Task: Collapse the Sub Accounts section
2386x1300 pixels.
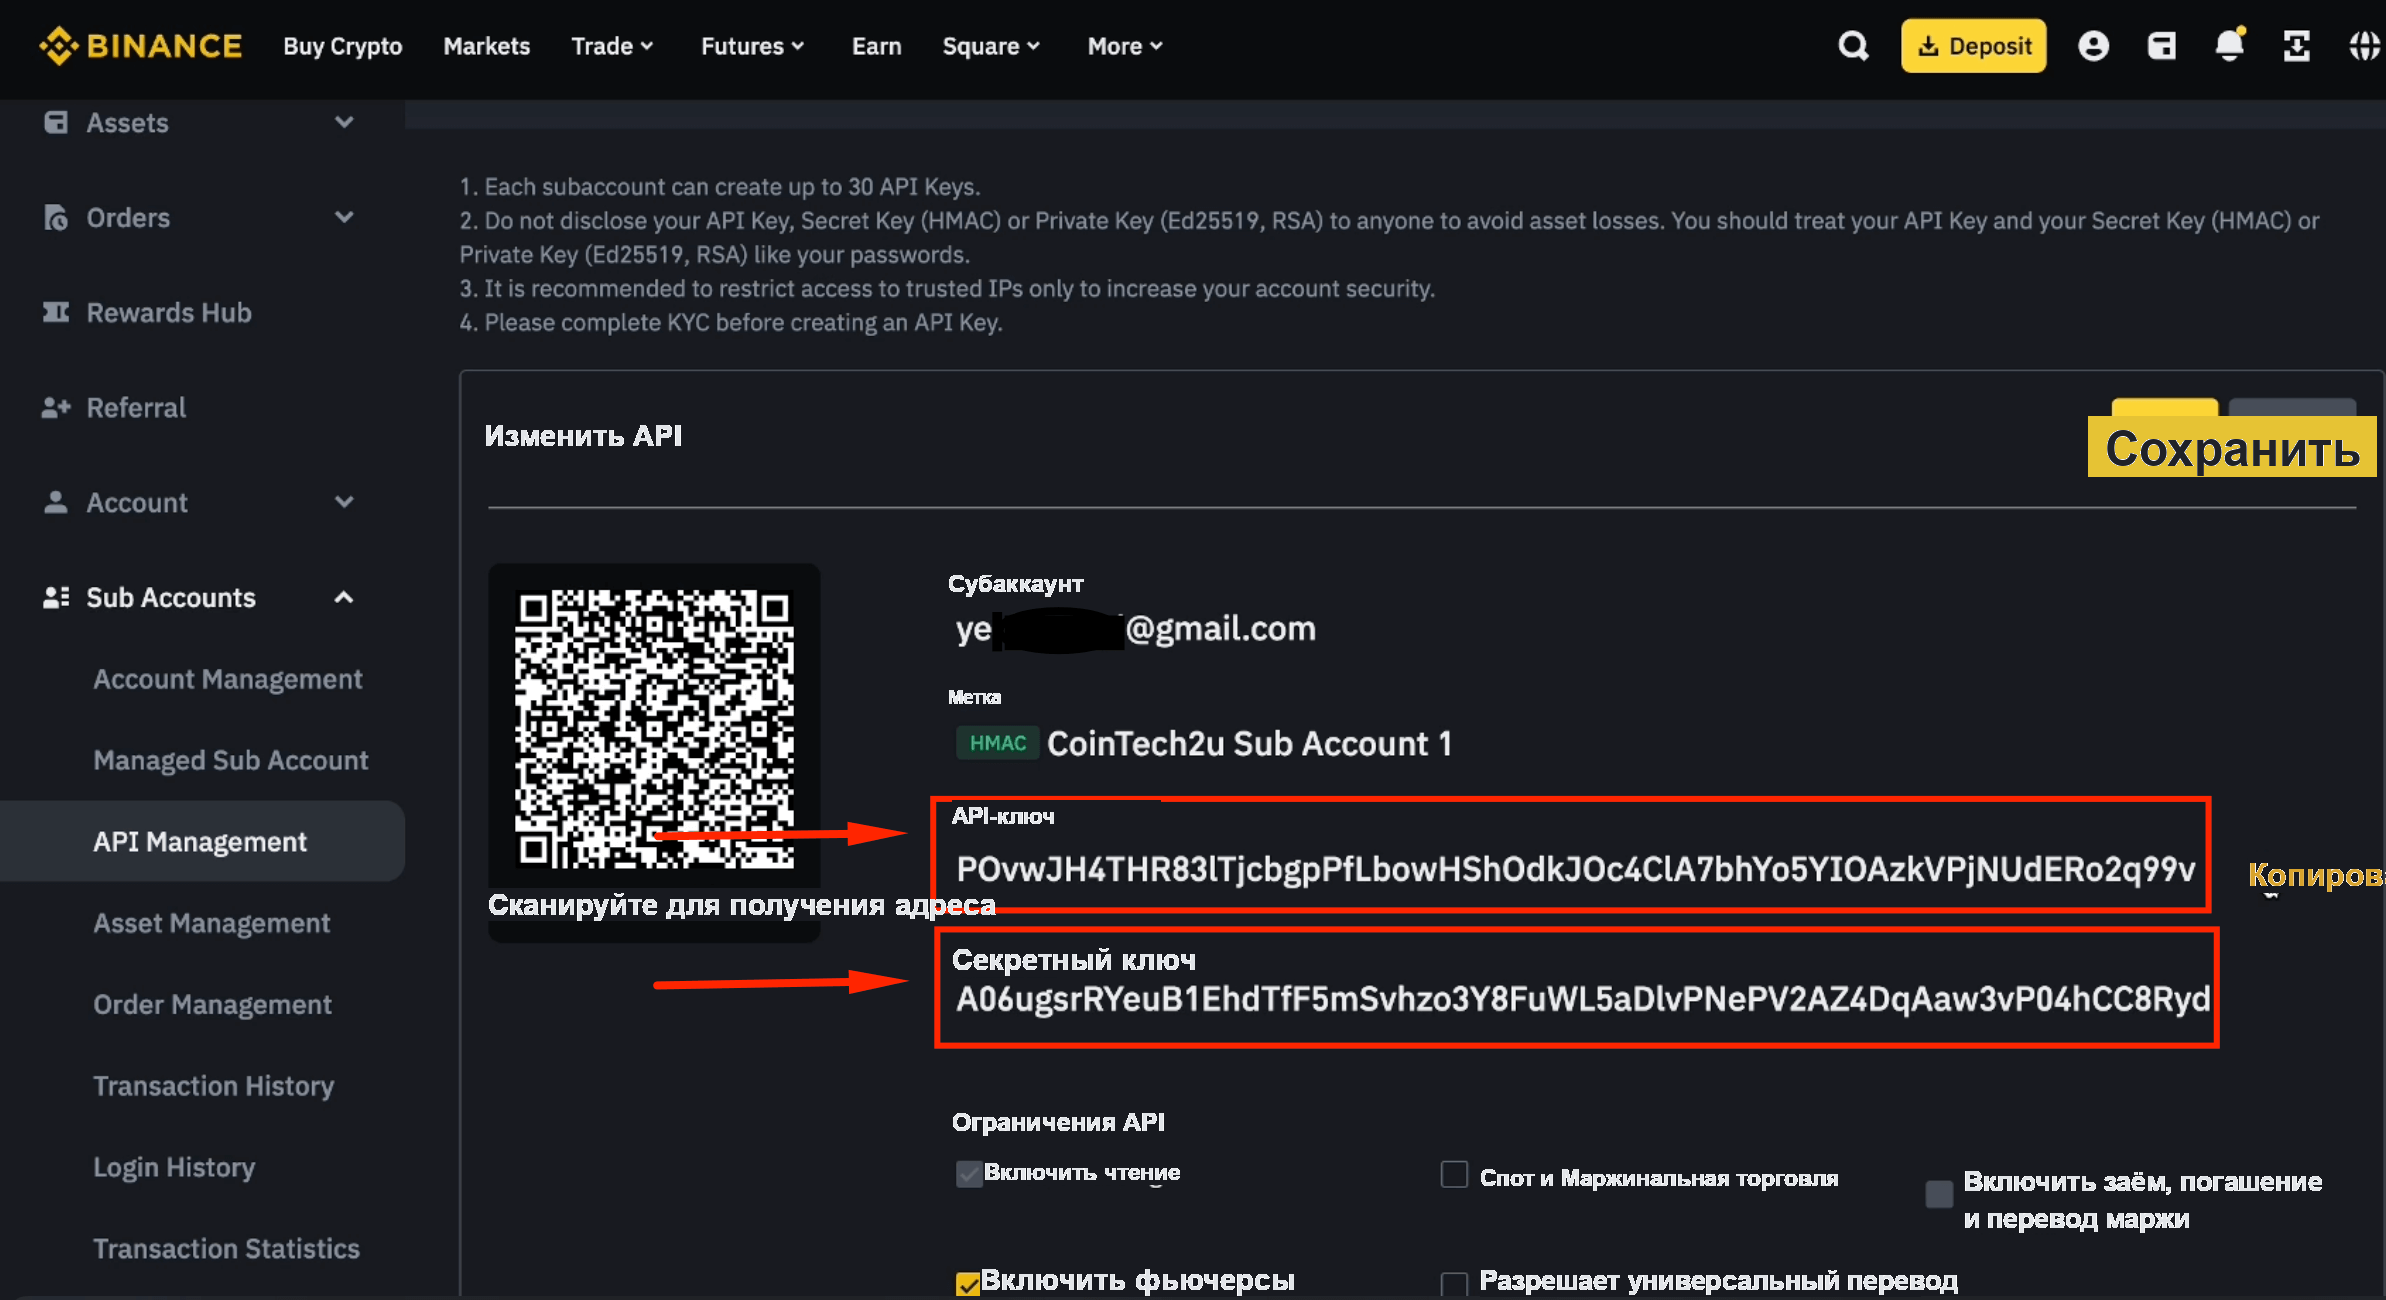Action: coord(344,597)
